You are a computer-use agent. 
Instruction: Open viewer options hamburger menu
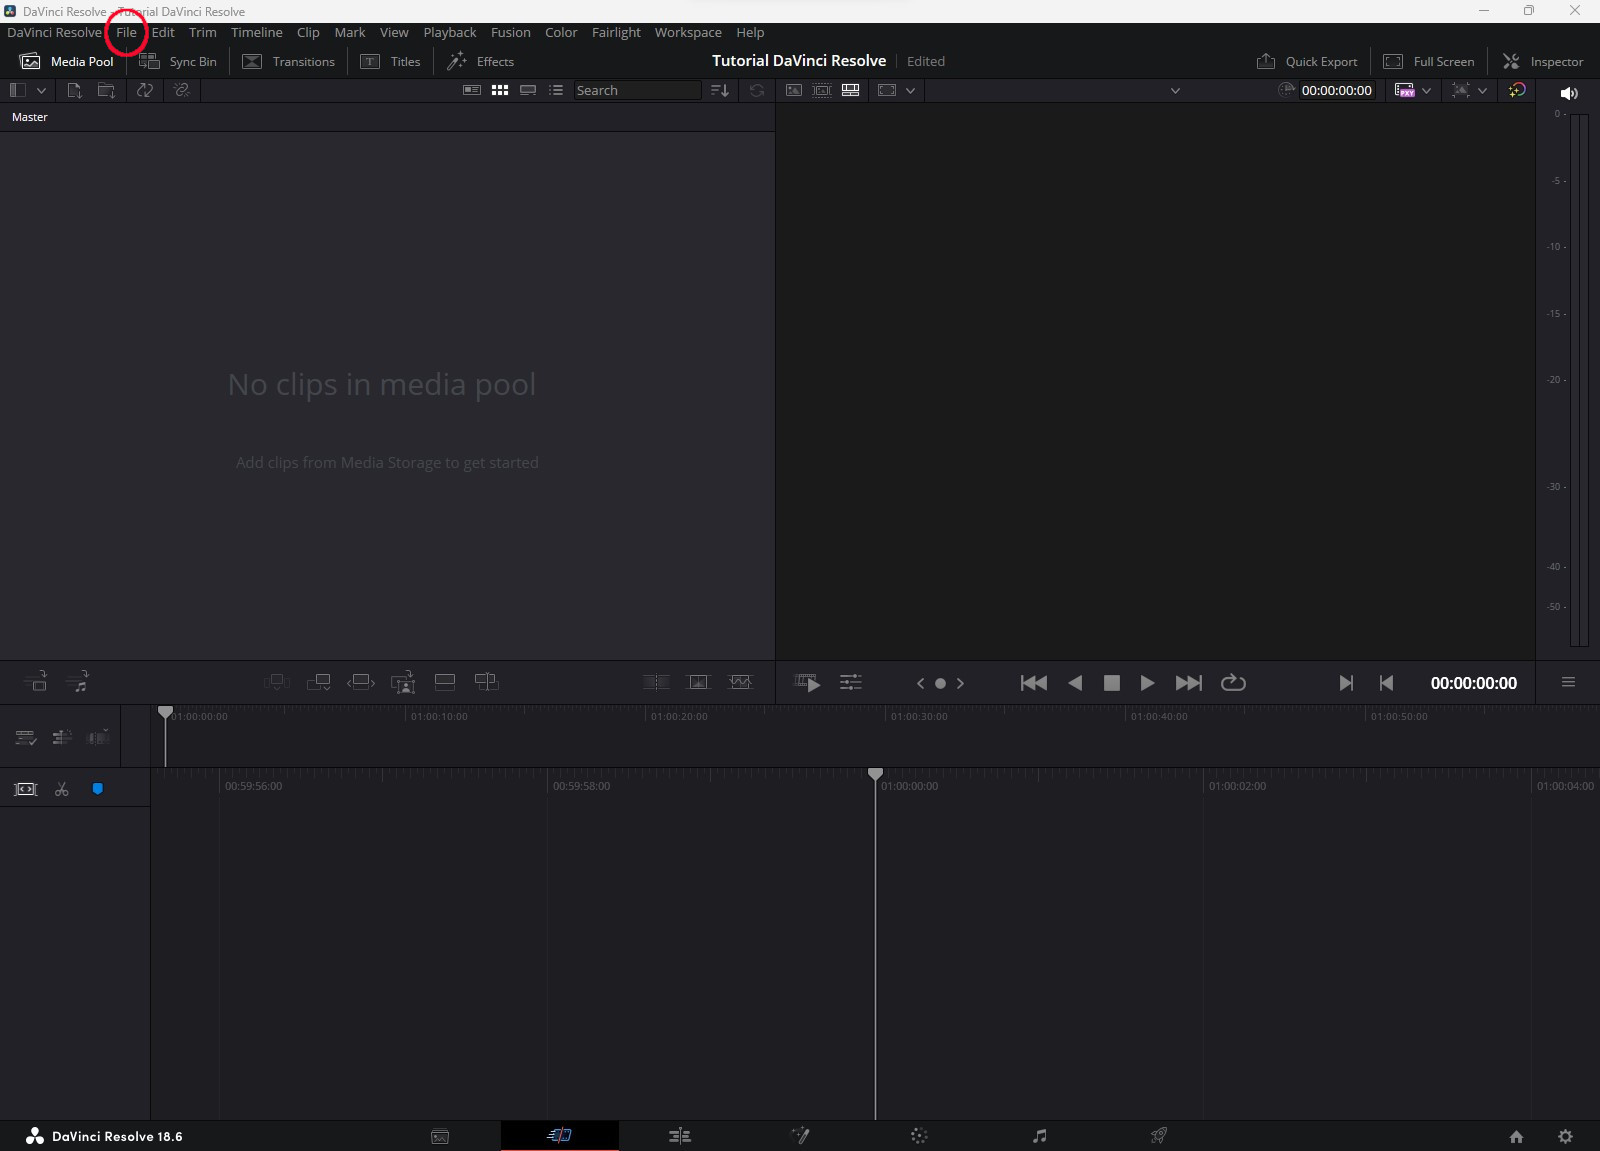(x=1568, y=682)
